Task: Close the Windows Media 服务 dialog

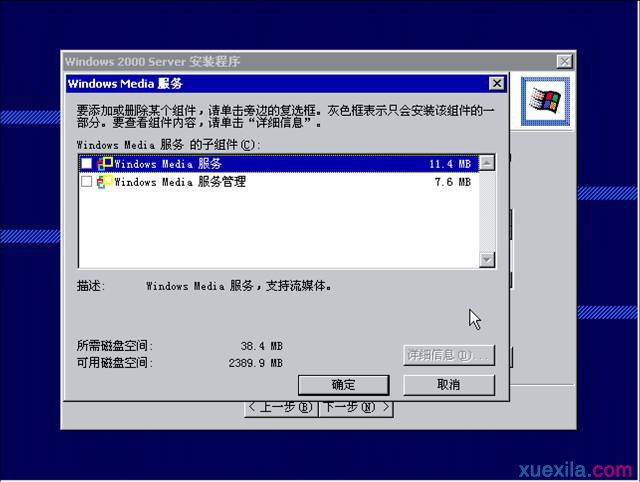Action: tap(497, 84)
